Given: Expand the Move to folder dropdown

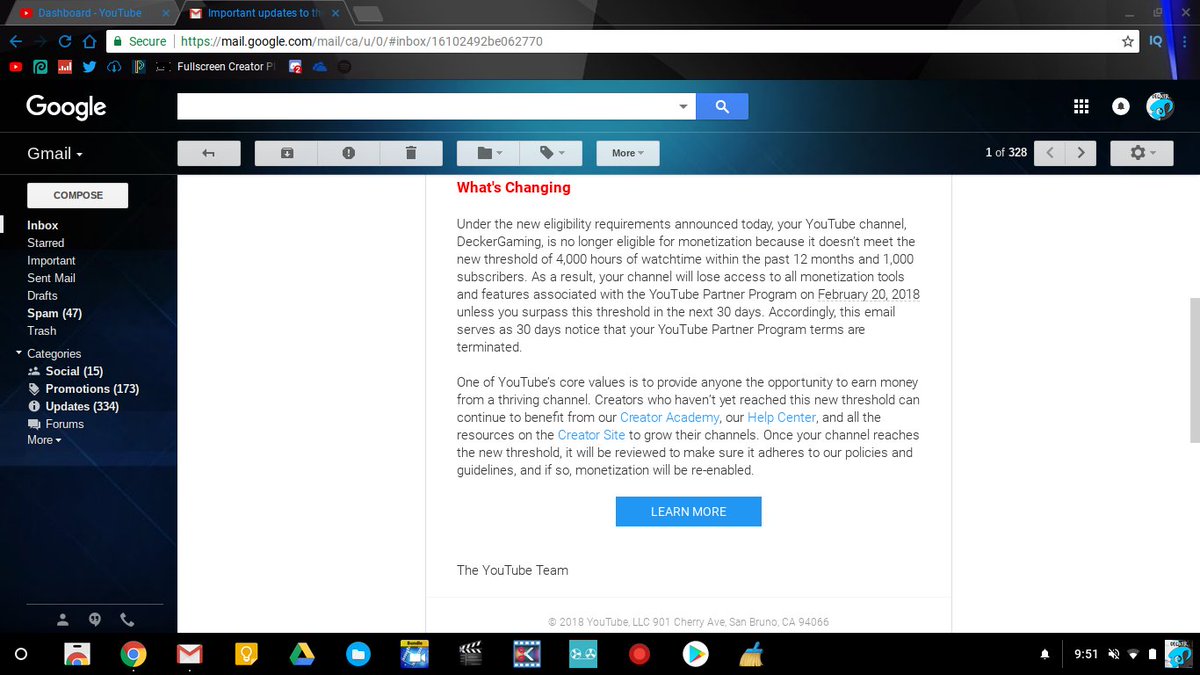Looking at the screenshot, I should pos(489,153).
